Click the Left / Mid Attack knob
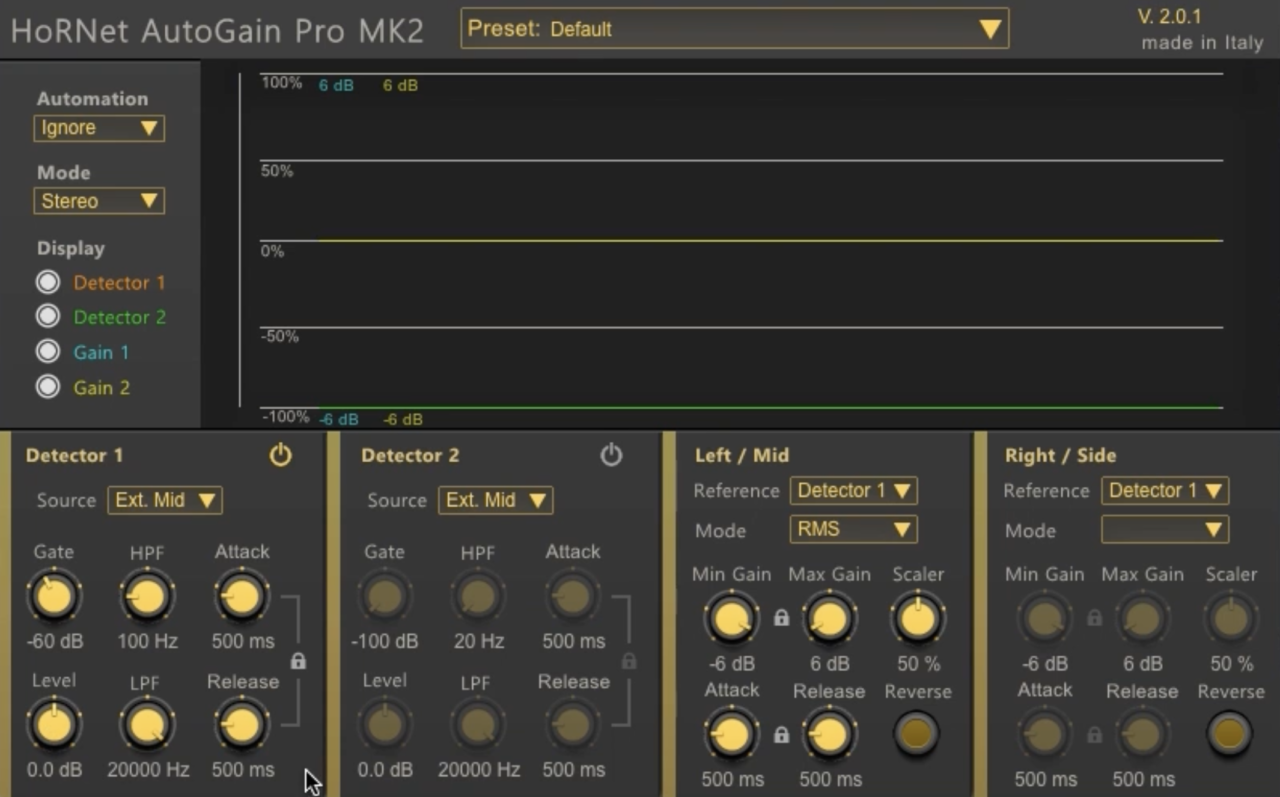 click(732, 735)
